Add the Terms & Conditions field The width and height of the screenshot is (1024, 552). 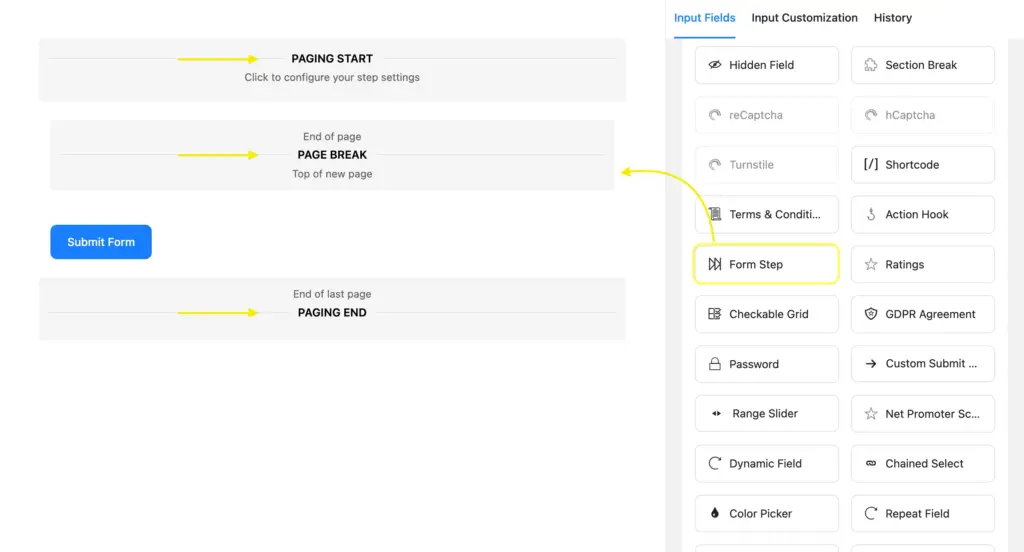click(766, 215)
